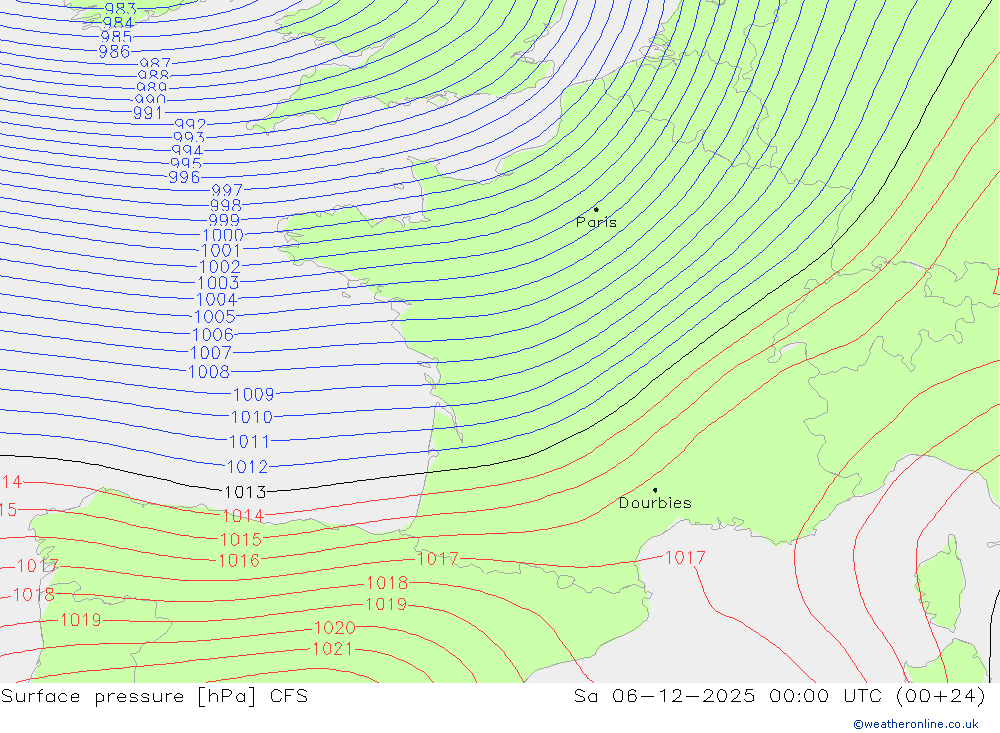Click the 986 isobar label
Image resolution: width=1000 pixels, height=733 pixels.
[x=115, y=52]
